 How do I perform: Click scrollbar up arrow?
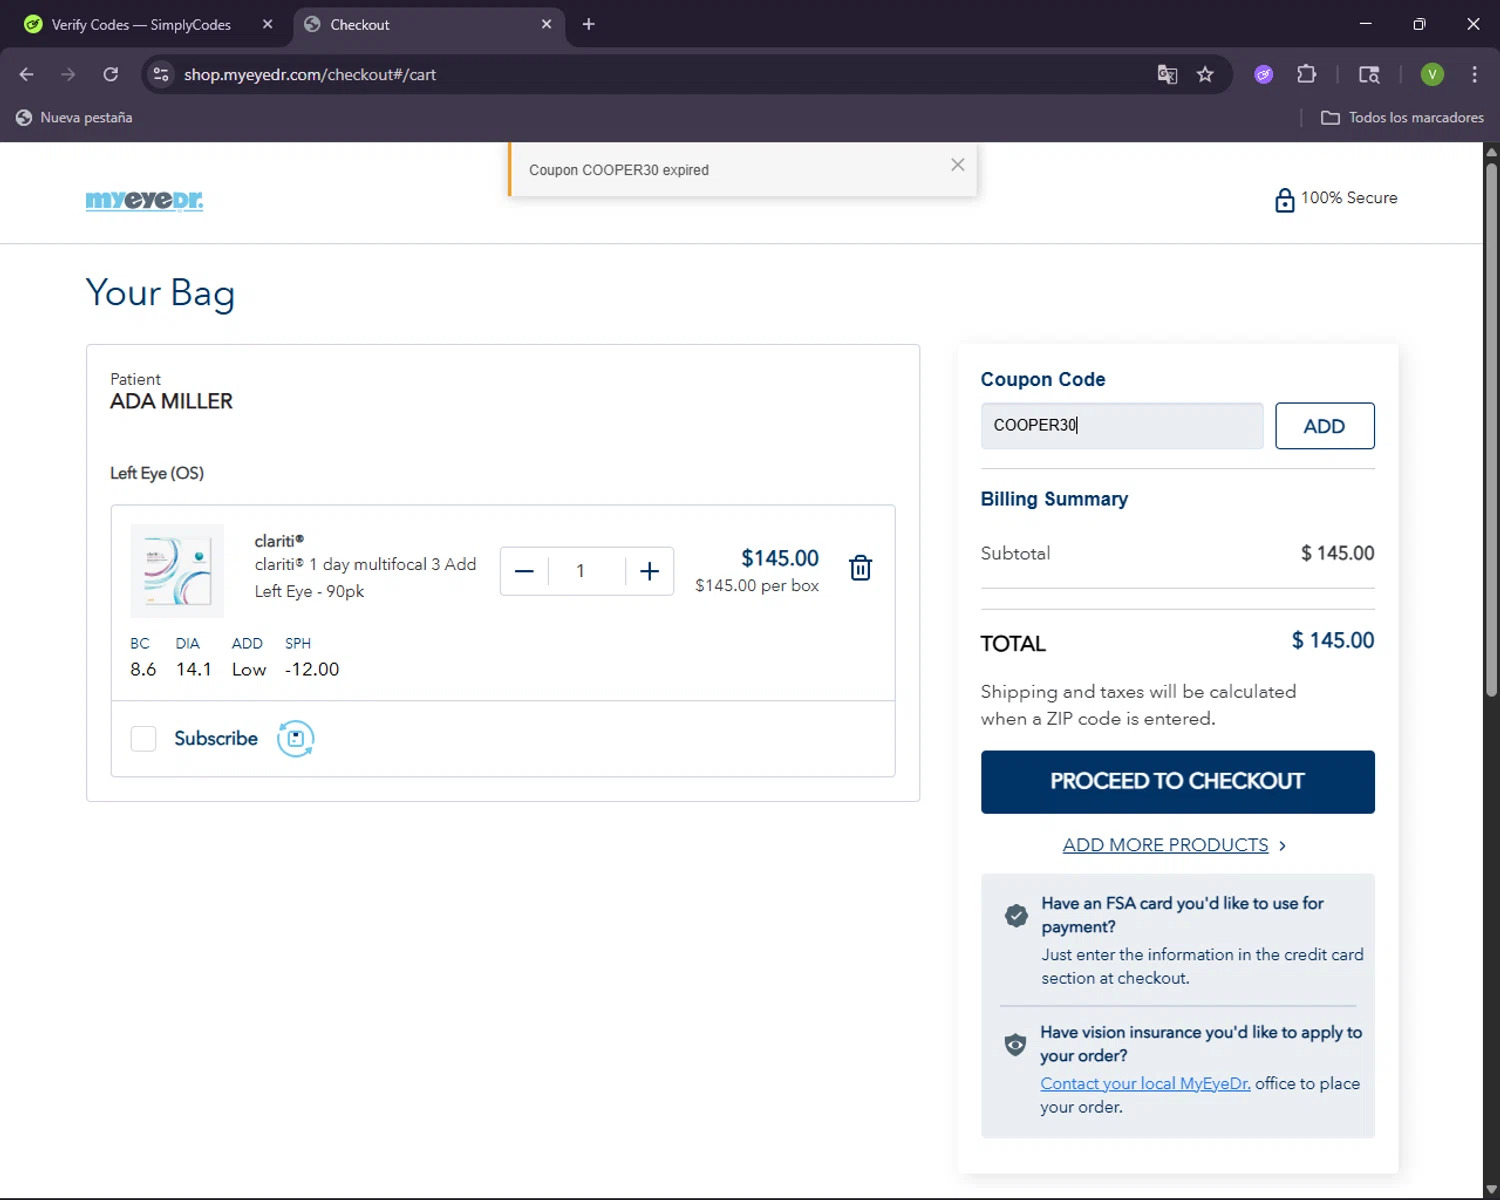tap(1491, 152)
